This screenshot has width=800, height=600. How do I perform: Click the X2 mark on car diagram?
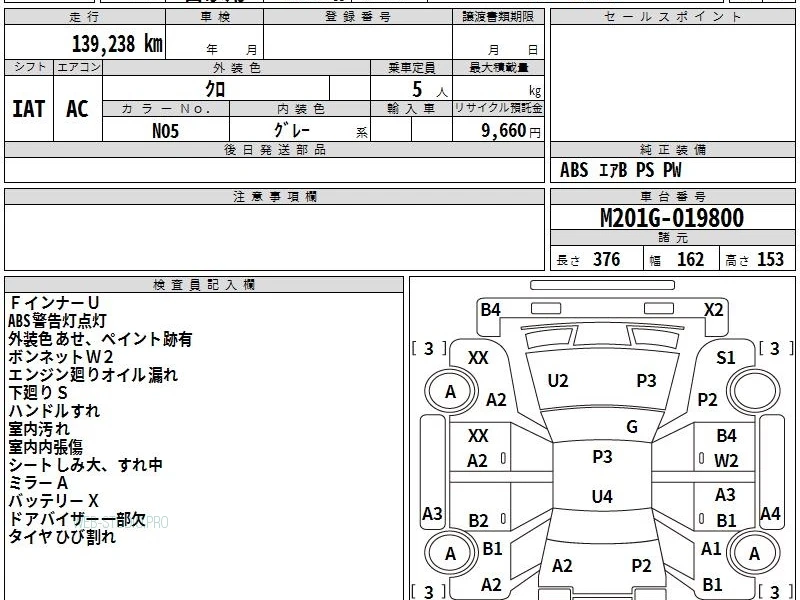click(x=714, y=310)
